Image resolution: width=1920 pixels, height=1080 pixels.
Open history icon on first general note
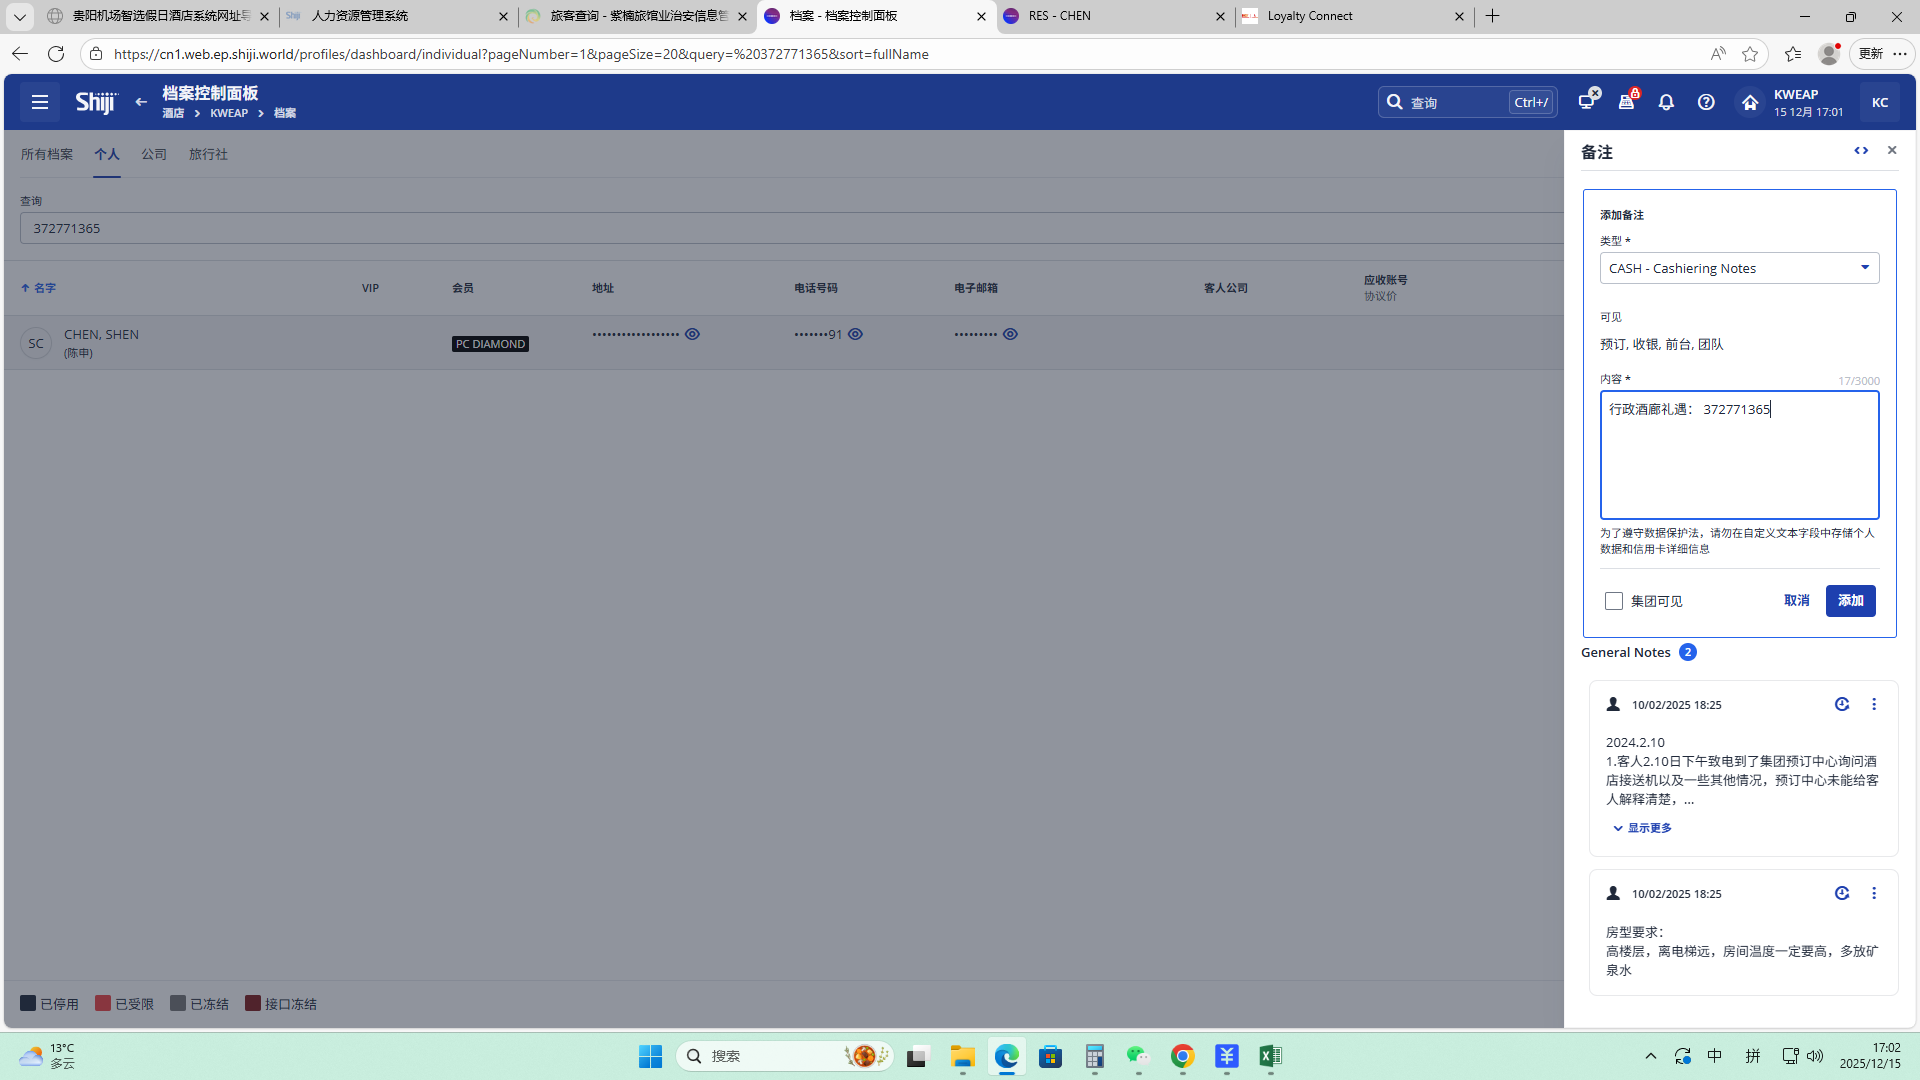(x=1842, y=704)
